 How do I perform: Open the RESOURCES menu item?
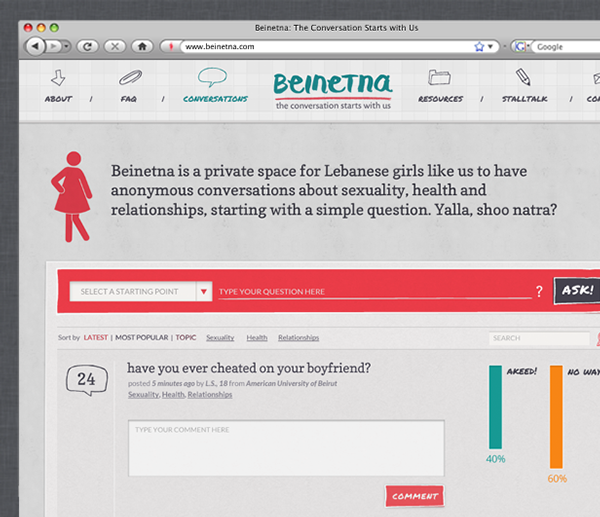tap(440, 99)
